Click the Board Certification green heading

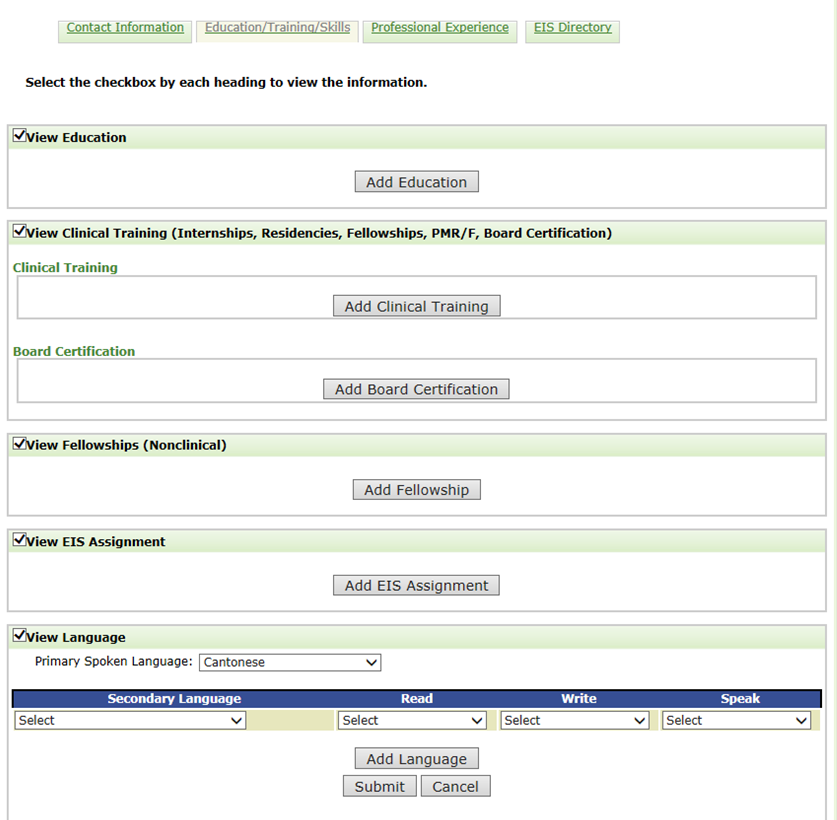click(x=74, y=351)
